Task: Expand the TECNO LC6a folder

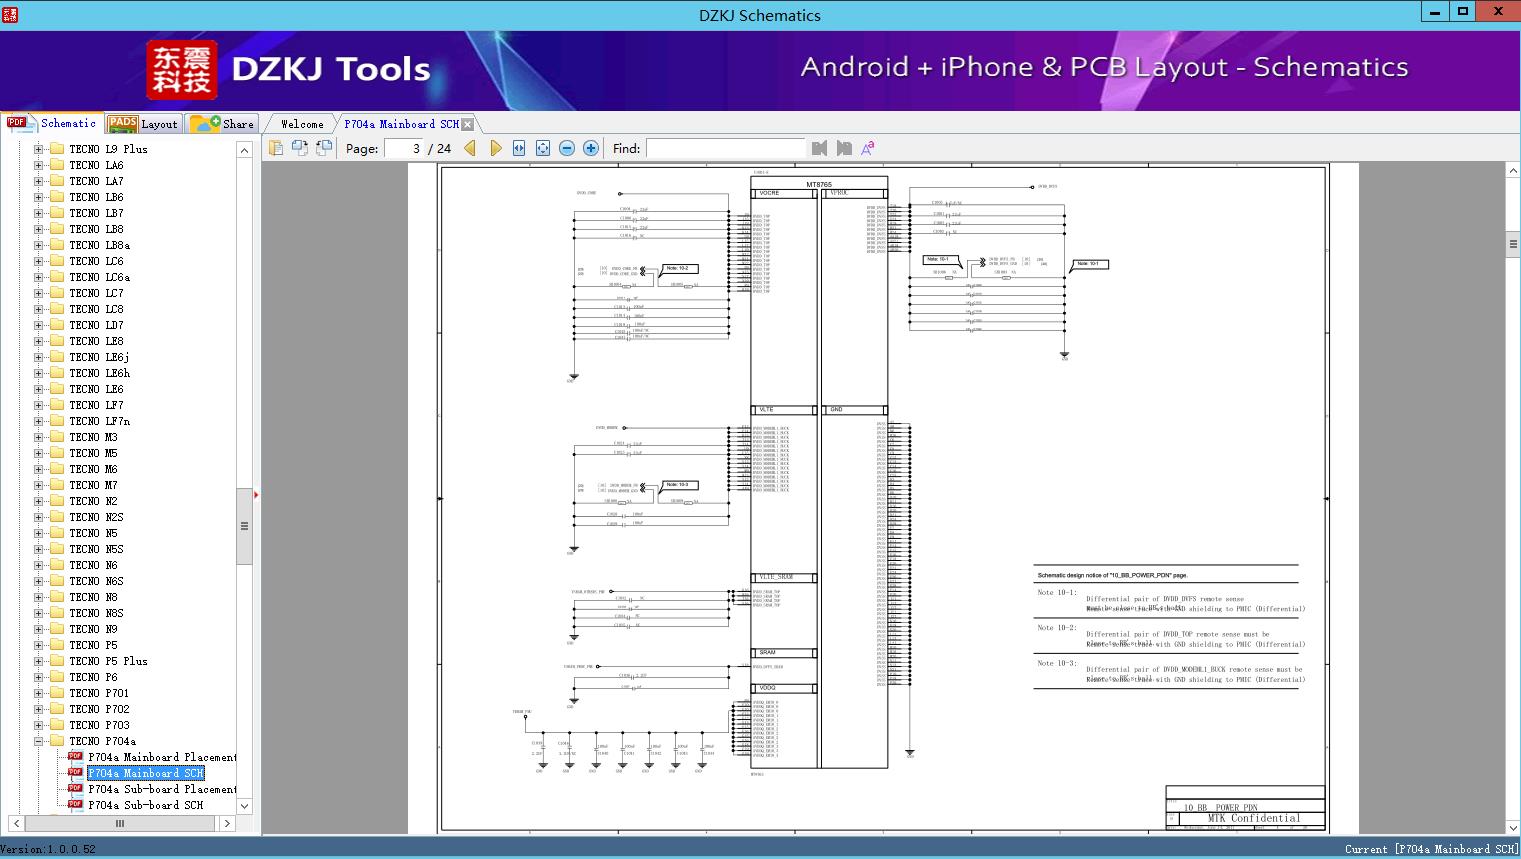Action: pos(39,277)
